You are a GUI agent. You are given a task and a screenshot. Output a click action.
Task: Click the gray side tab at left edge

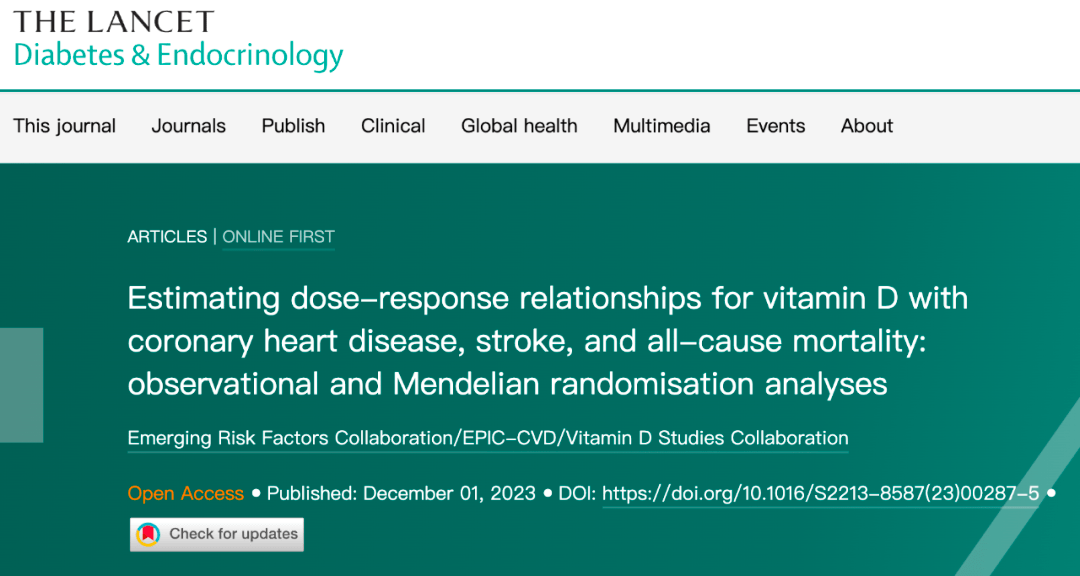pos(21,385)
